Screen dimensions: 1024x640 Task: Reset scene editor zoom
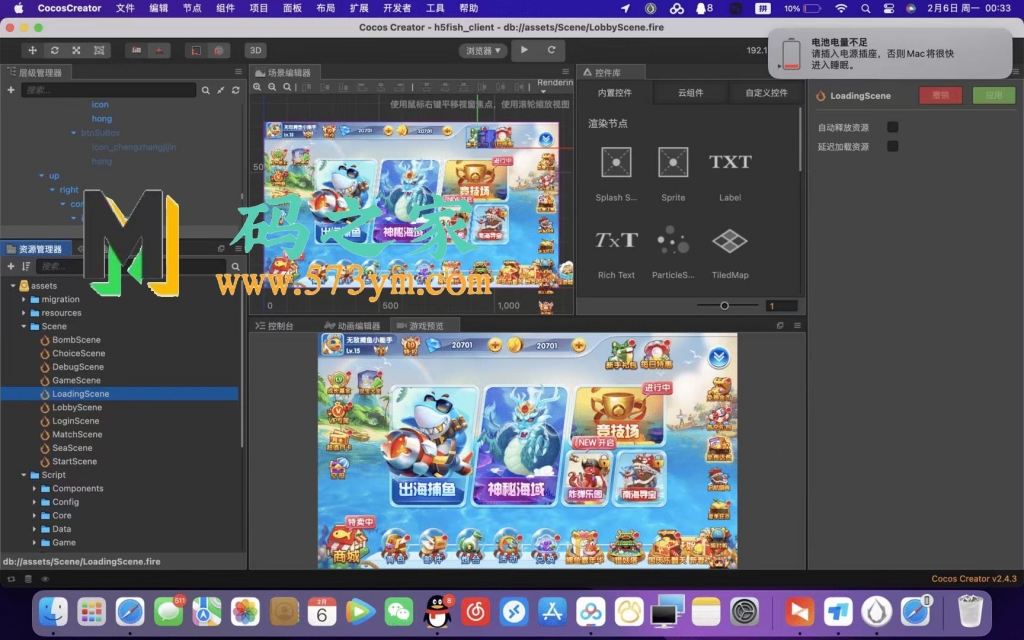287,87
